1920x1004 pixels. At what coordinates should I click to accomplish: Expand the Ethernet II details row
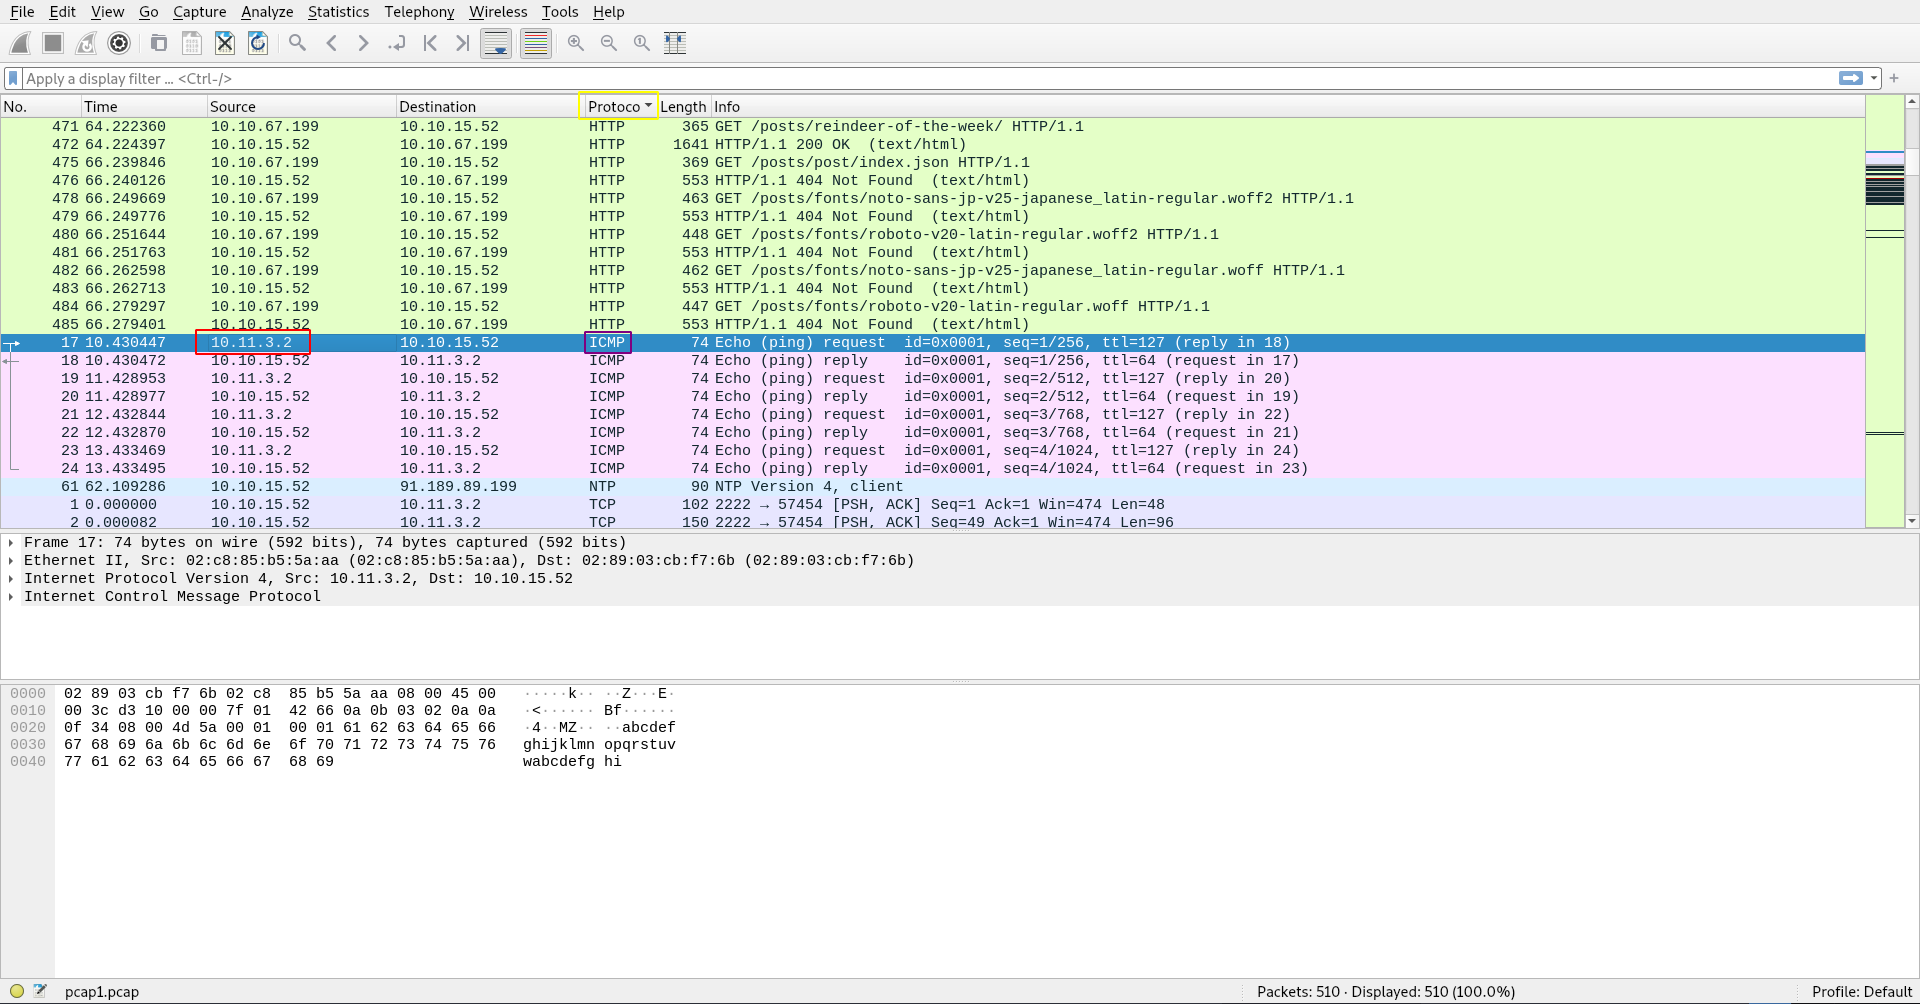pyautogui.click(x=11, y=561)
